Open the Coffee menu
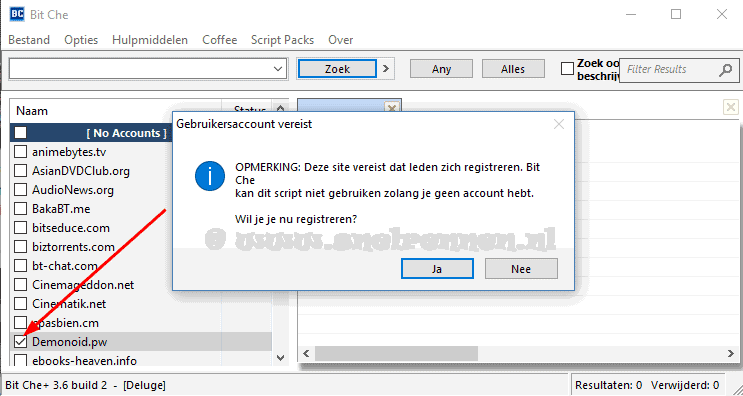743x396 pixels. 219,40
